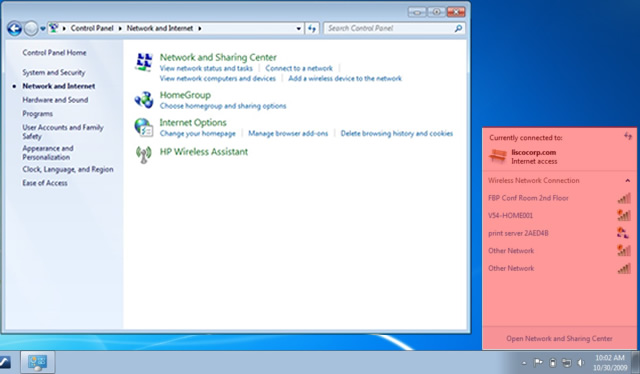Screen dimensions: 640x374
Task: Click the refresh icon in network flyout
Action: point(628,136)
